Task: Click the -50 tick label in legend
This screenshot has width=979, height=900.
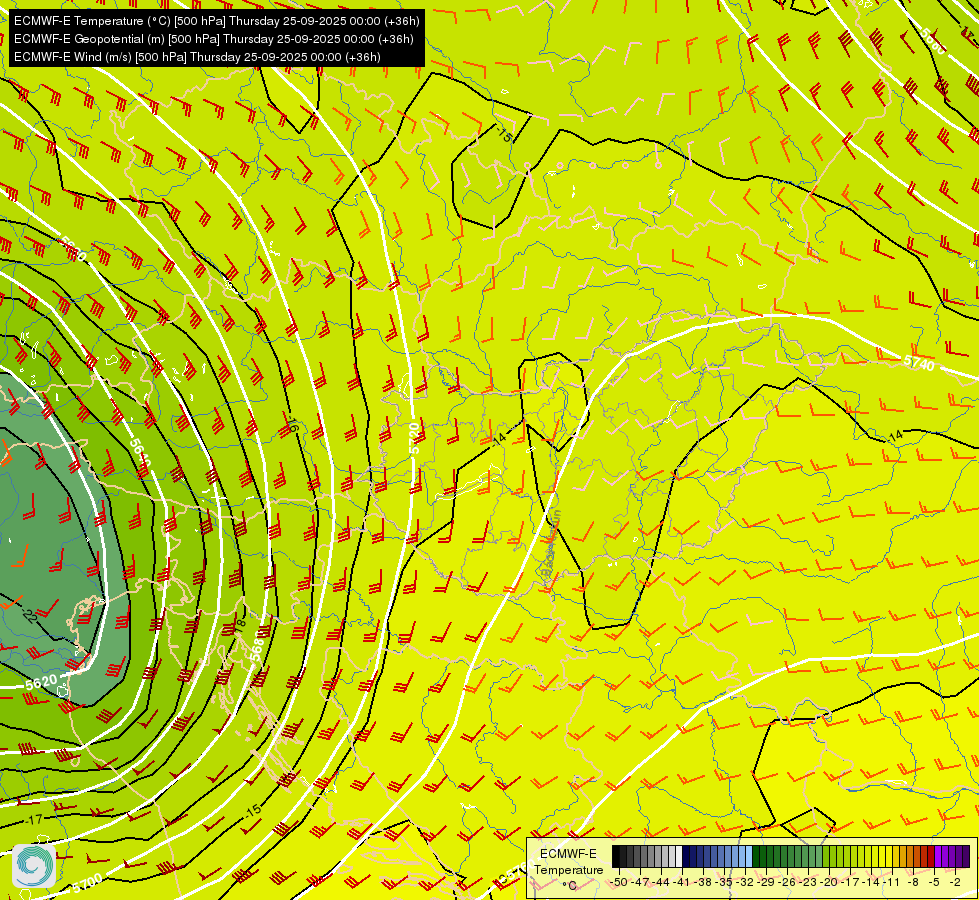Action: click(619, 883)
